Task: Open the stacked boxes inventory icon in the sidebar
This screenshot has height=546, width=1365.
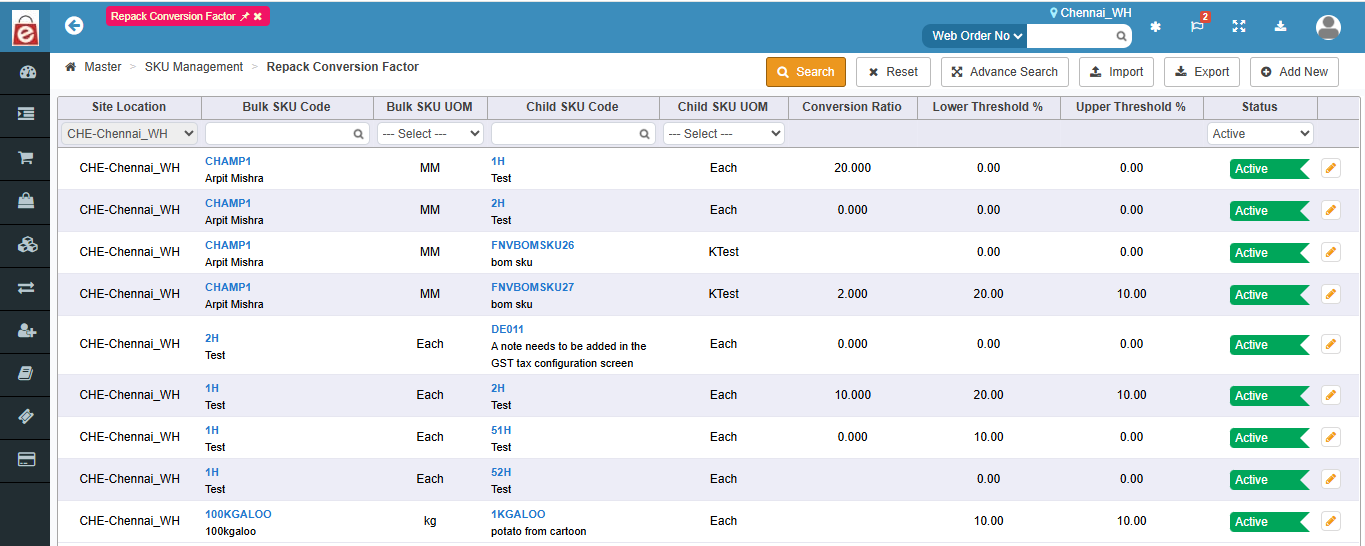Action: pyautogui.click(x=26, y=244)
